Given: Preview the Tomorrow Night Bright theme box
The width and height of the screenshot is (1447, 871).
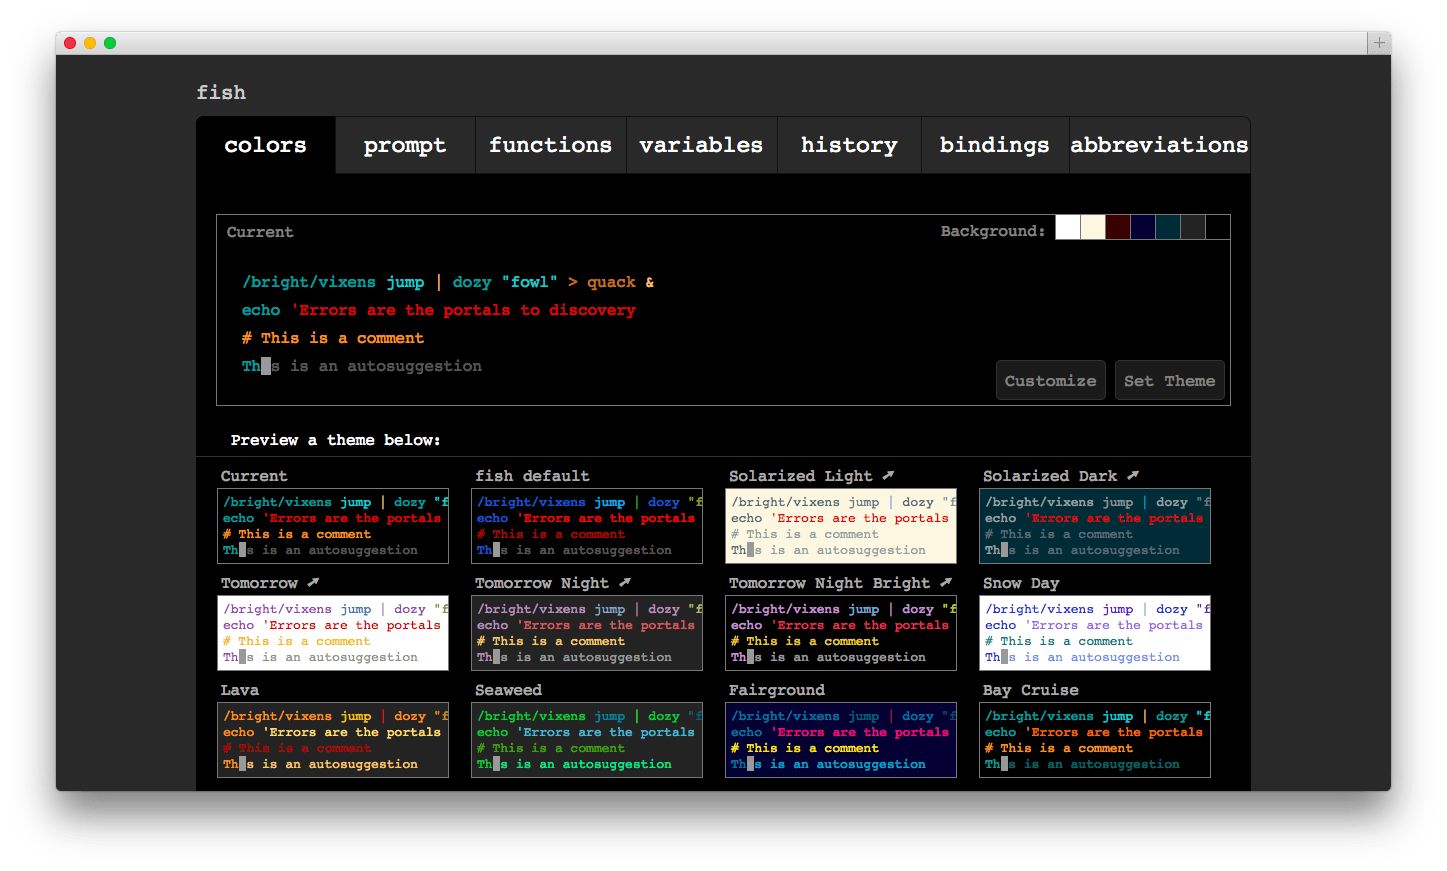Looking at the screenshot, I should [x=841, y=633].
